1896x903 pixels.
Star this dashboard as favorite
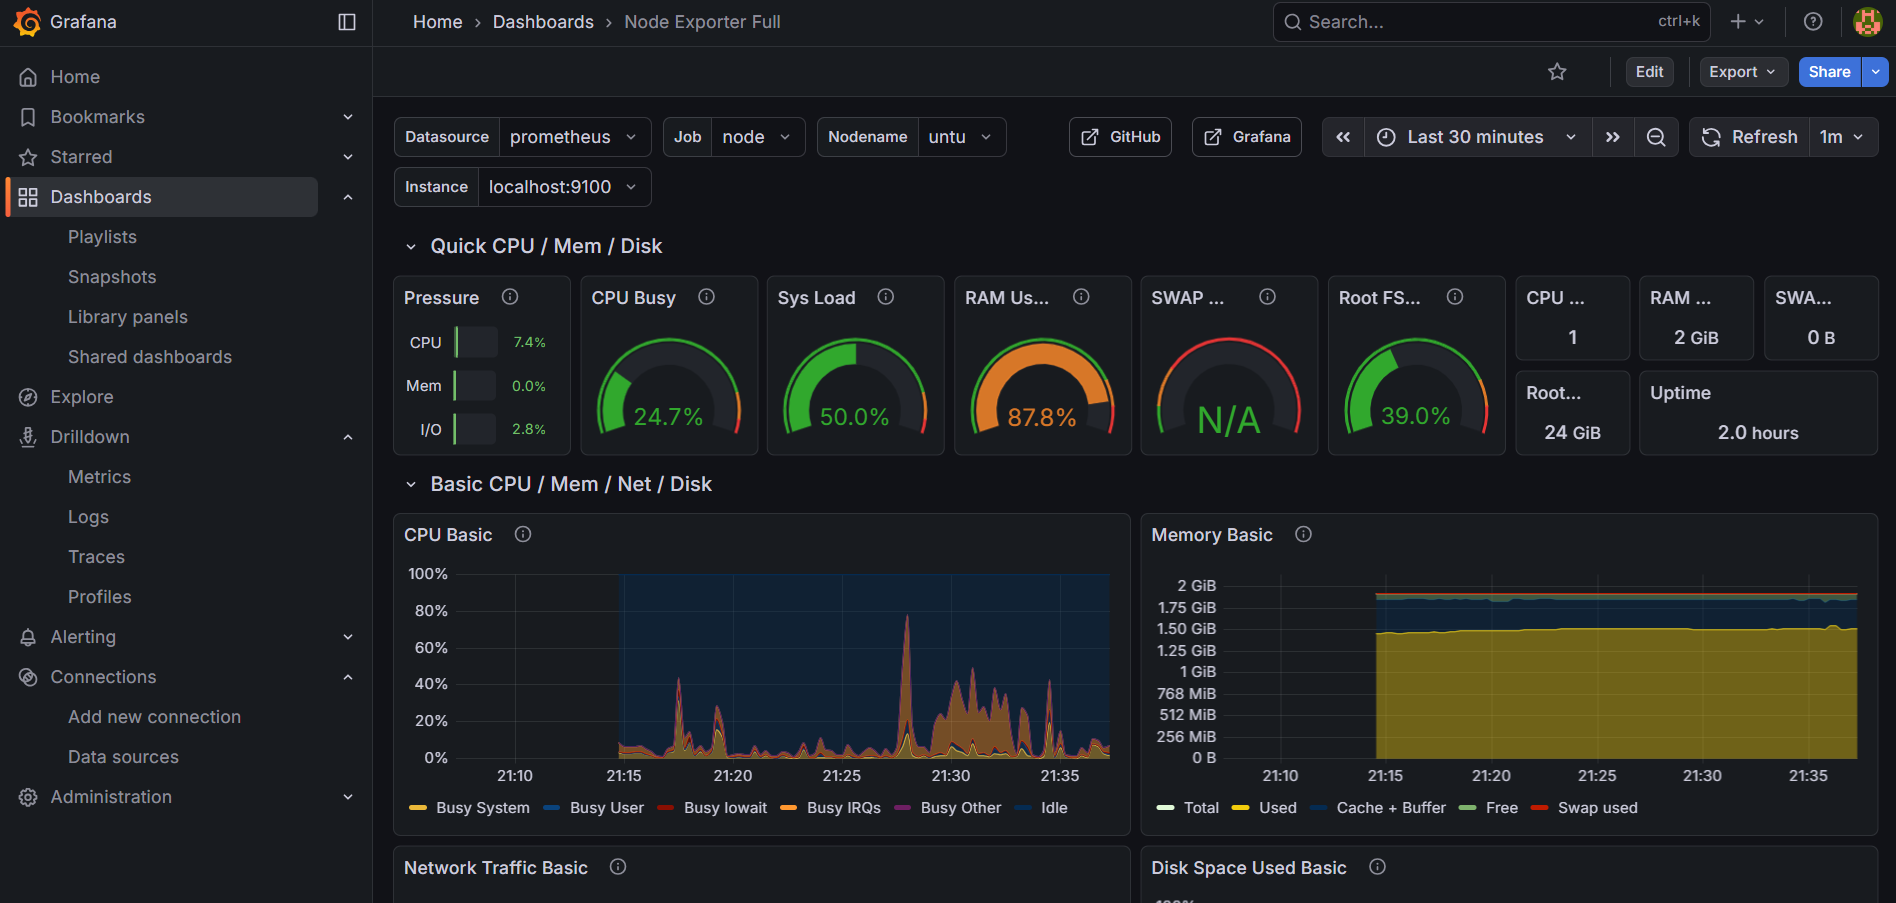pos(1557,72)
